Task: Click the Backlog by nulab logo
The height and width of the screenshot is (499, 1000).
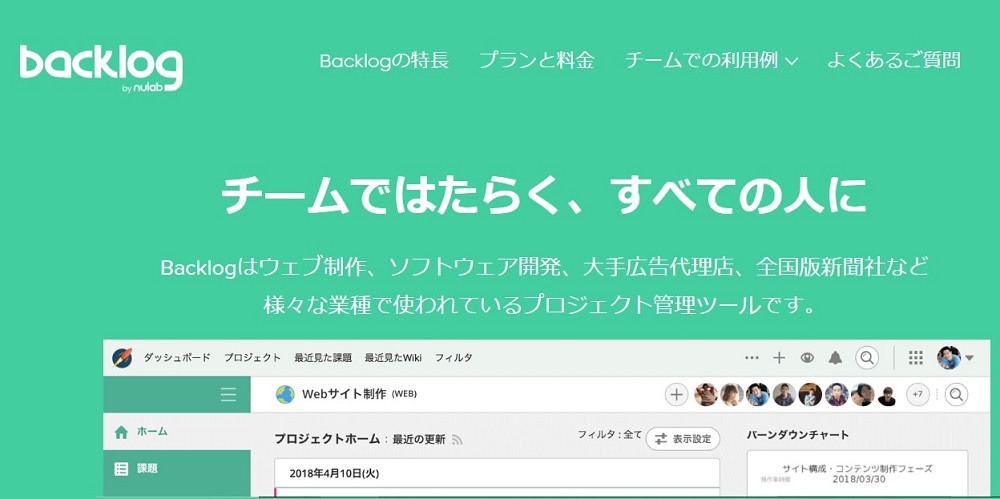Action: (x=101, y=69)
